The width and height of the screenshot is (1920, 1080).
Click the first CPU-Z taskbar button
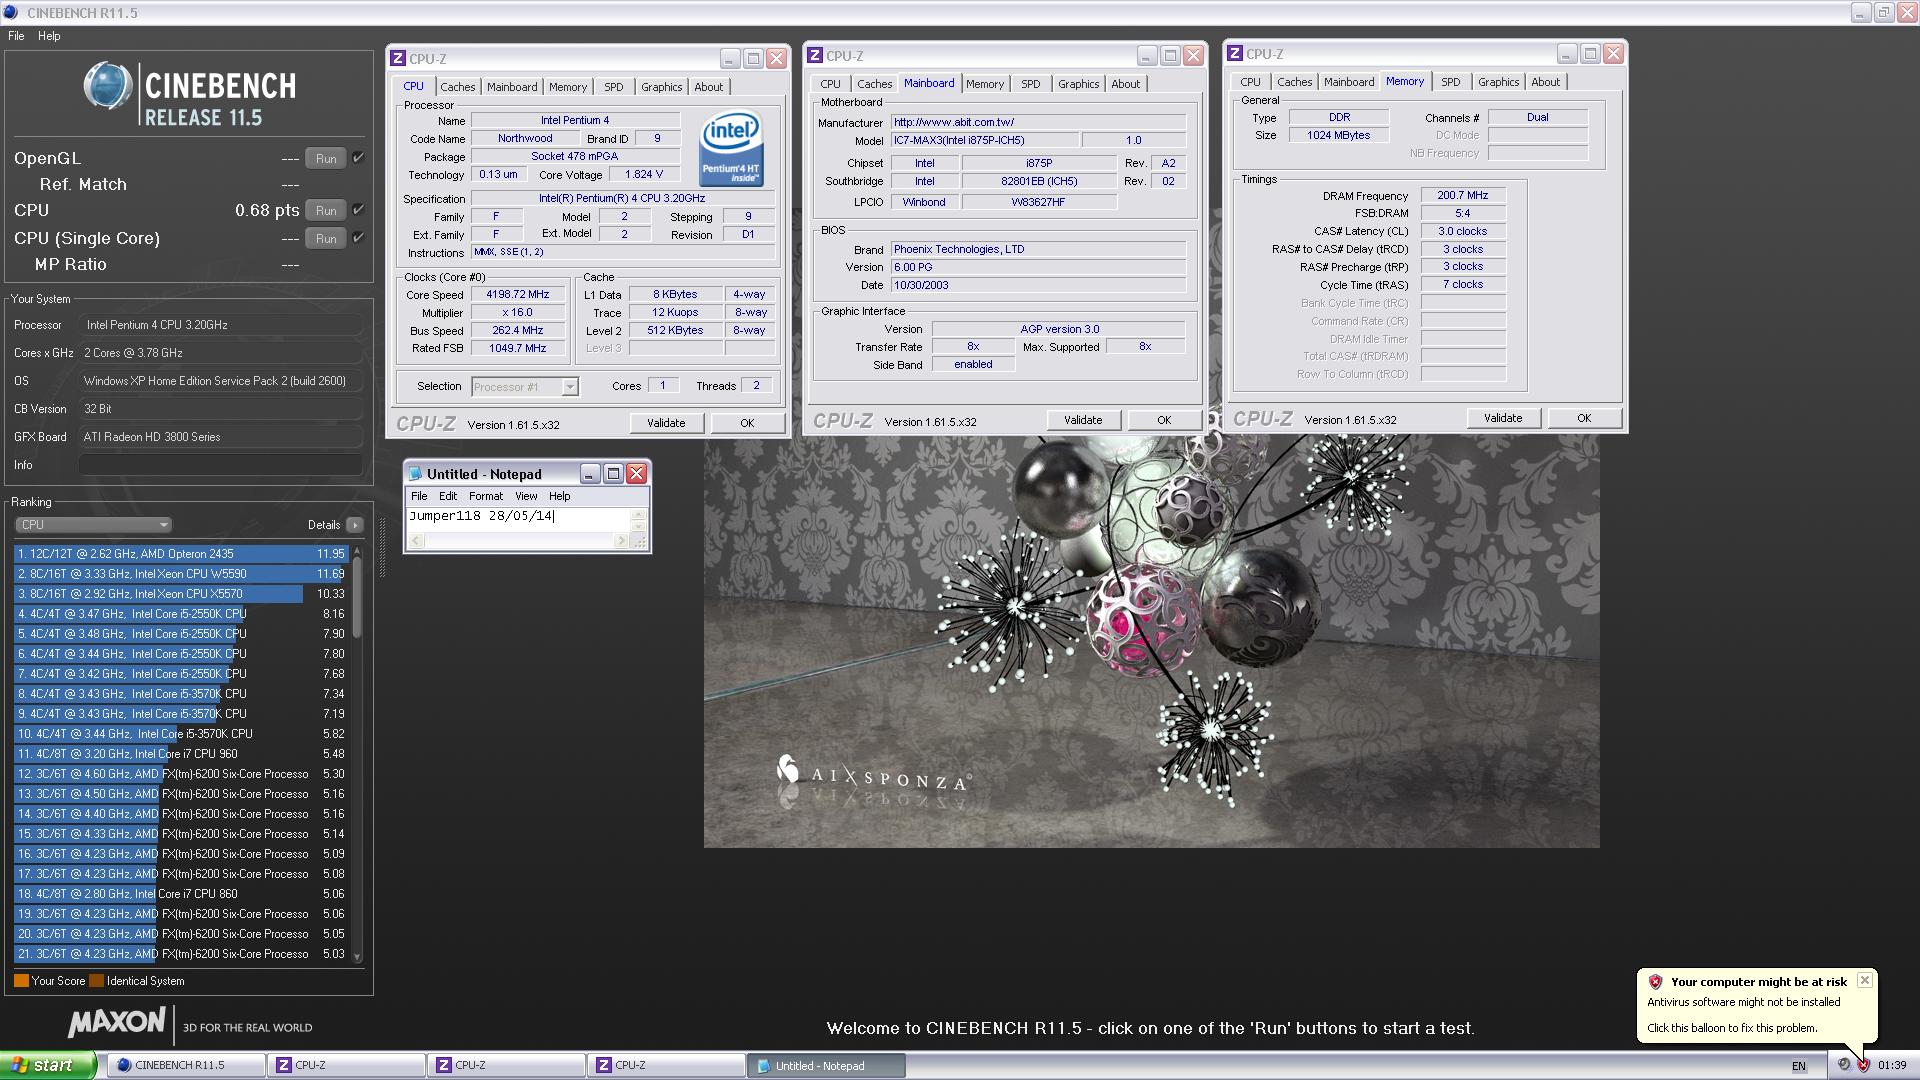(x=346, y=1066)
